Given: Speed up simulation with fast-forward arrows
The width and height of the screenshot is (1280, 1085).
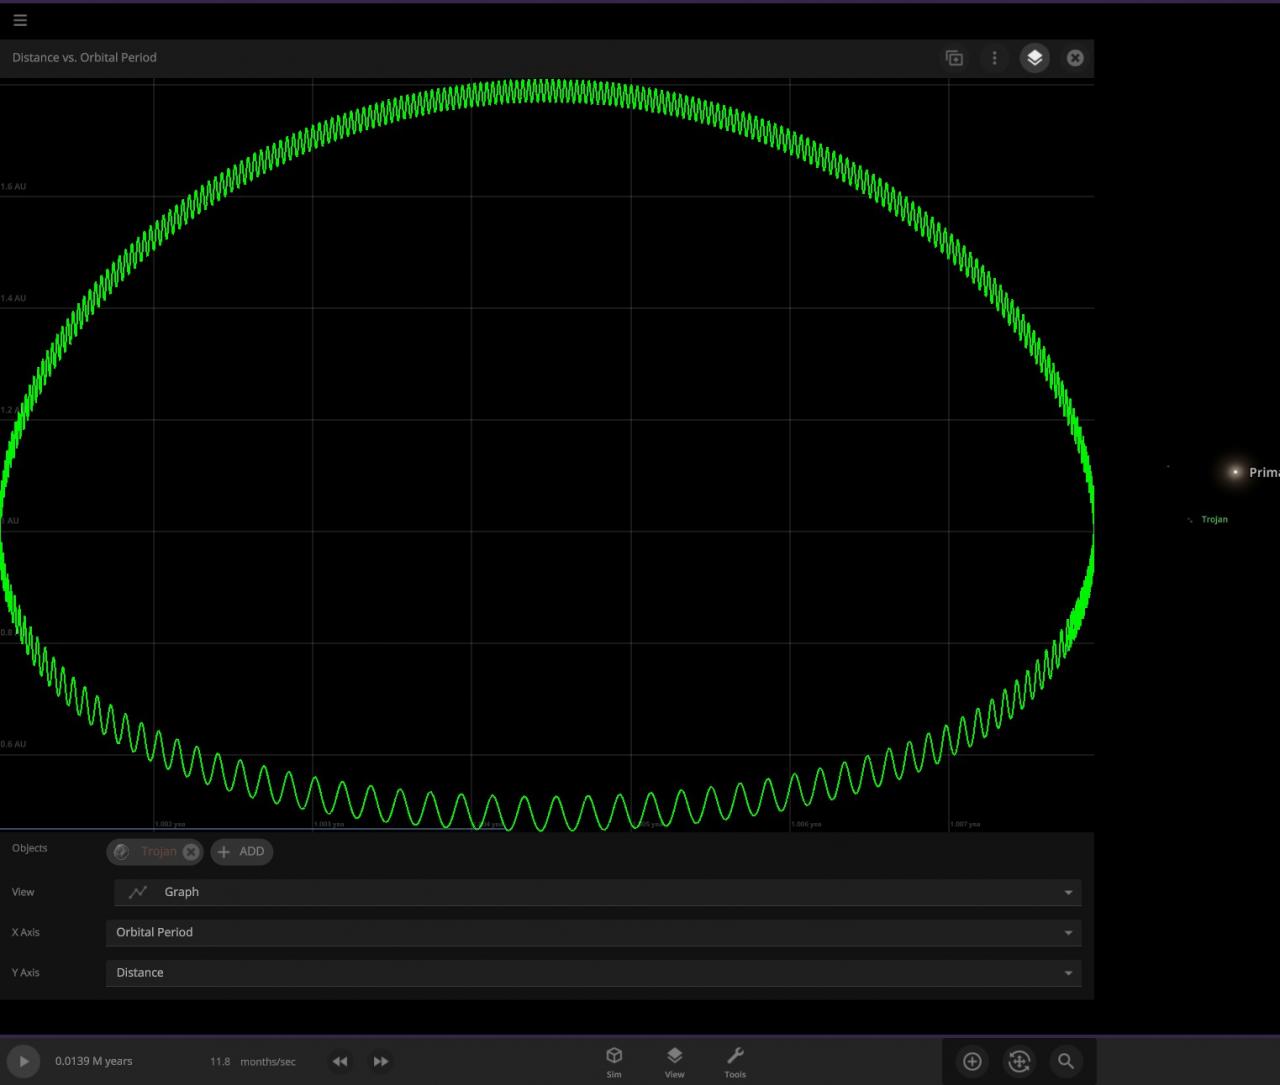Looking at the screenshot, I should tap(381, 1061).
